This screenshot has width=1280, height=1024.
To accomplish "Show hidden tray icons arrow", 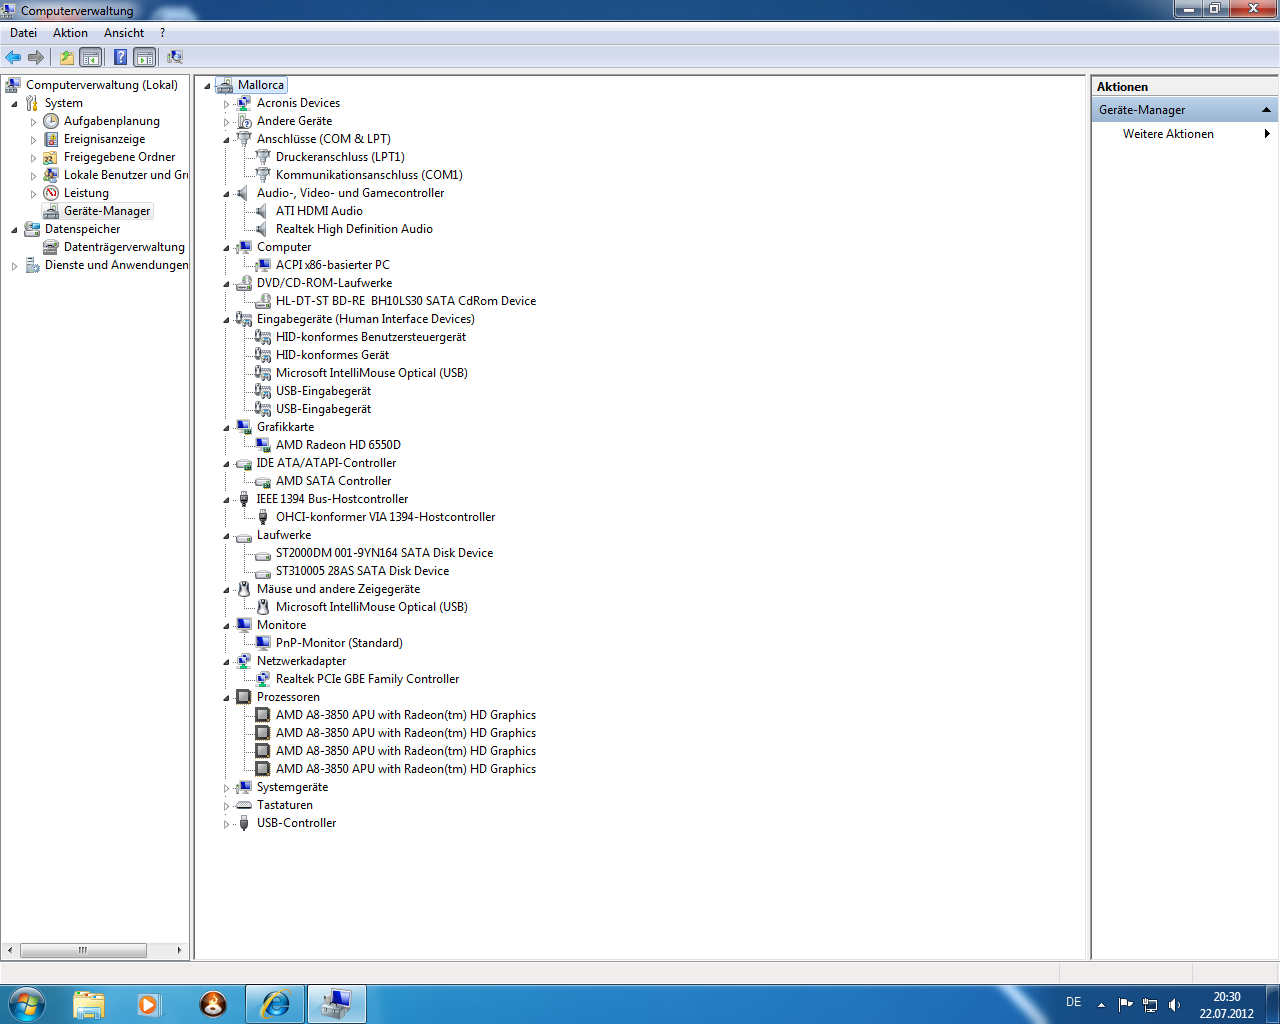I will click(1101, 1005).
